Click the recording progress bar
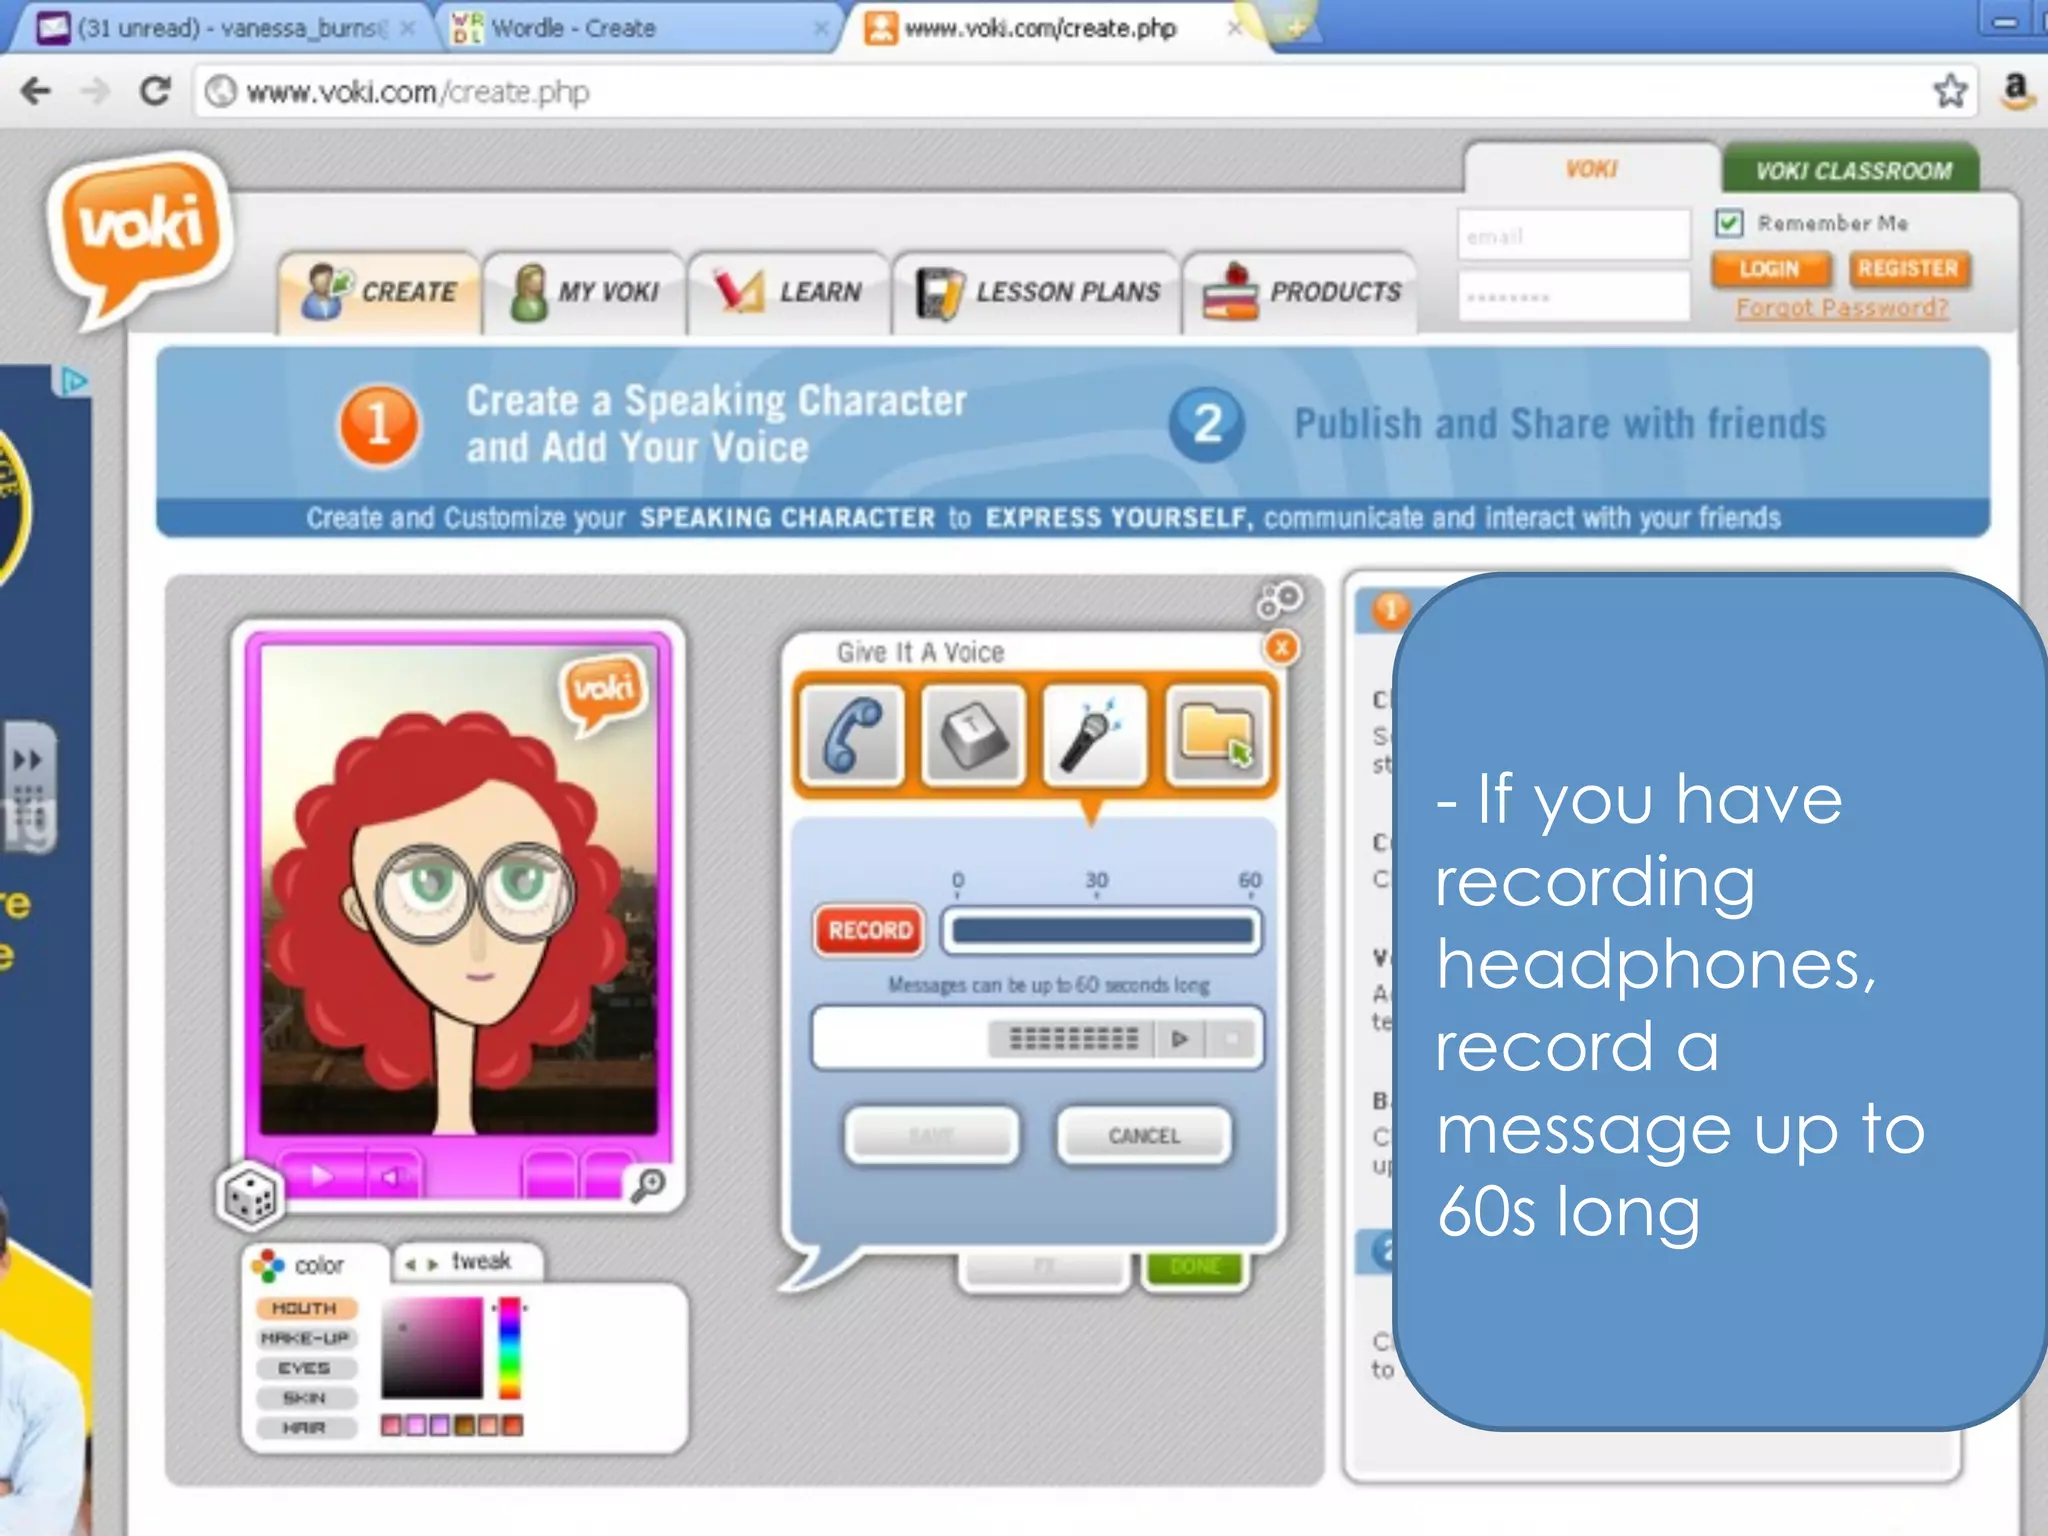This screenshot has height=1536, width=2048. [1103, 931]
